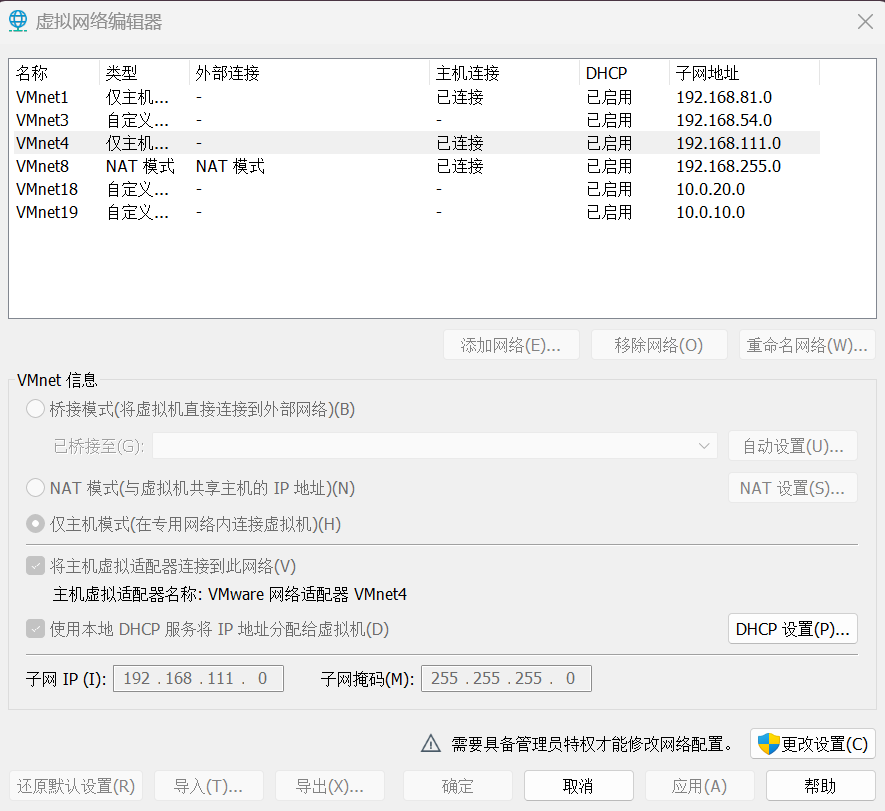Click the Virtual Network Editor globe icon

(x=18, y=21)
